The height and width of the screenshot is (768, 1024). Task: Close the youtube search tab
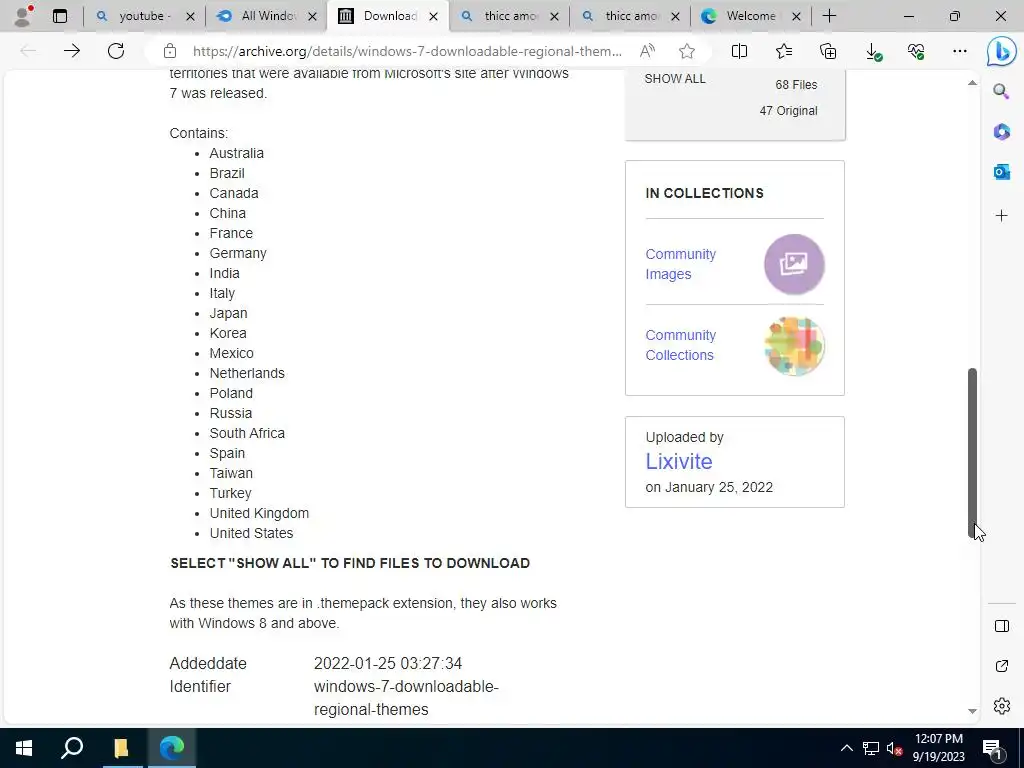[190, 16]
